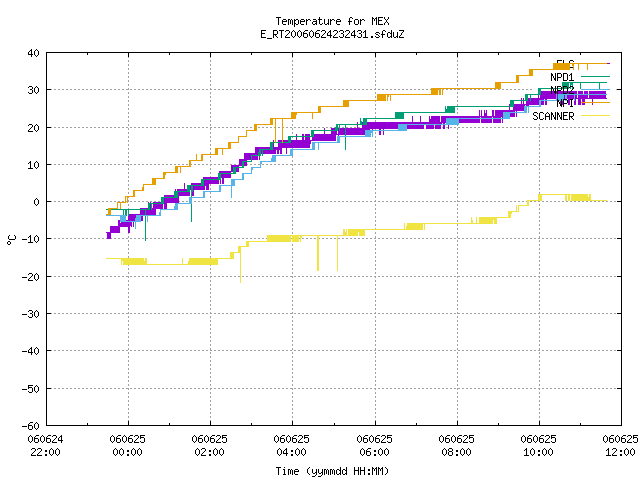Click the y-axis tick label -10
The height and width of the screenshot is (480, 640).
click(x=31, y=239)
